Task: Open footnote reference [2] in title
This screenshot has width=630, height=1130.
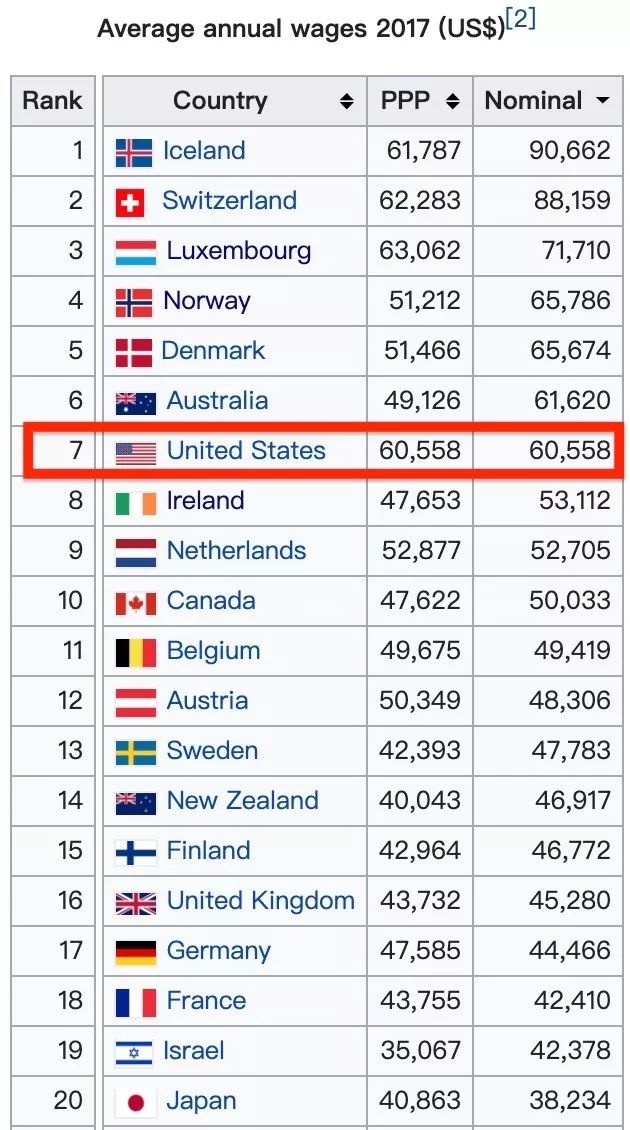Action: coord(520,20)
